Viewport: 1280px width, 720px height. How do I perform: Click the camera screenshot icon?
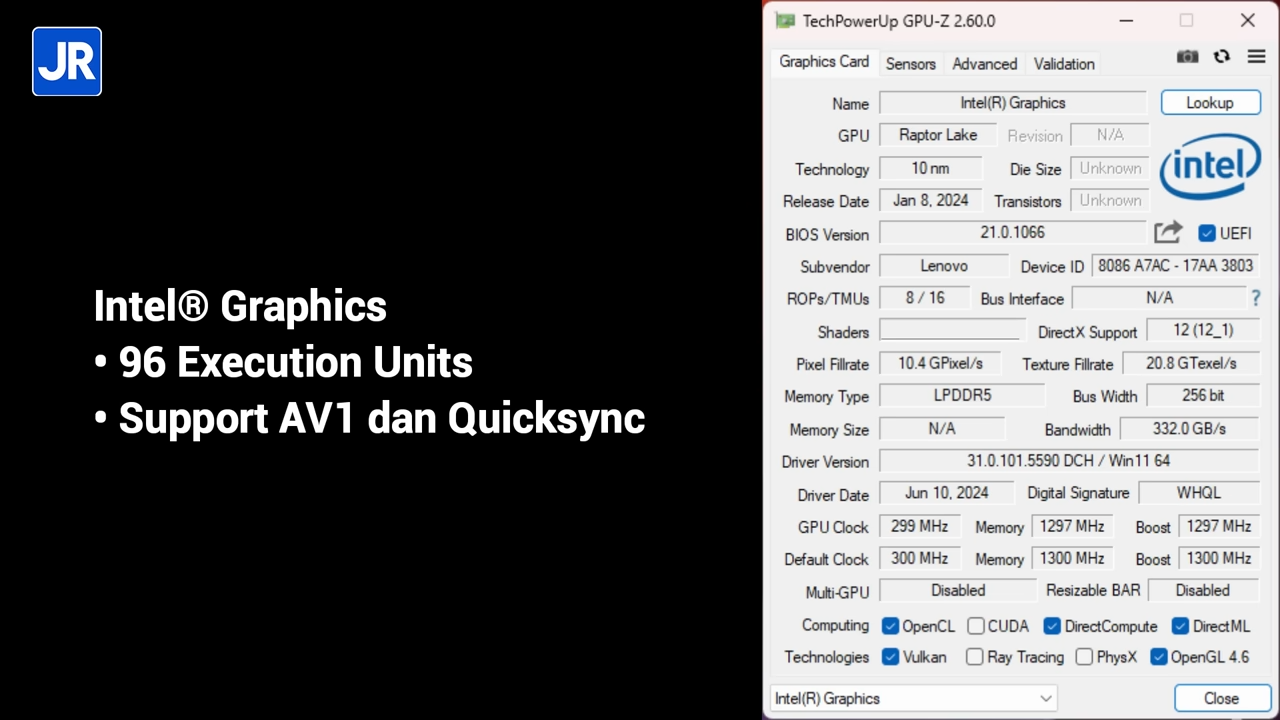(x=1187, y=57)
